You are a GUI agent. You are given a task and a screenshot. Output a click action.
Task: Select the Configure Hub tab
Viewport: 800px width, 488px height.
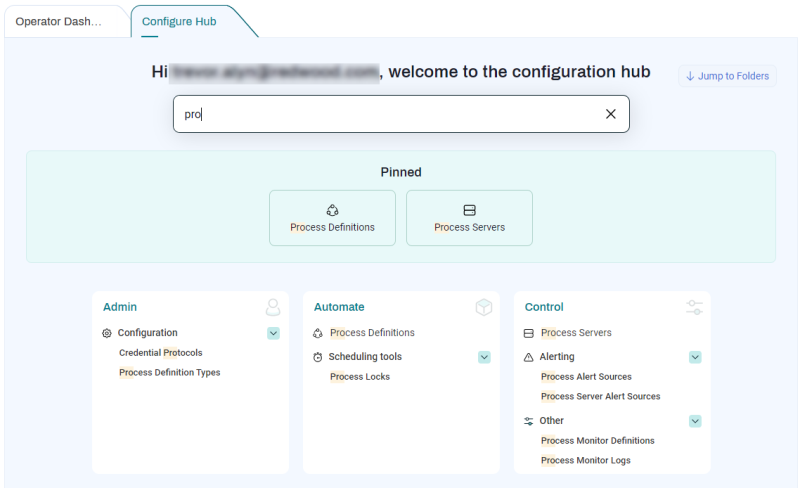tap(179, 21)
